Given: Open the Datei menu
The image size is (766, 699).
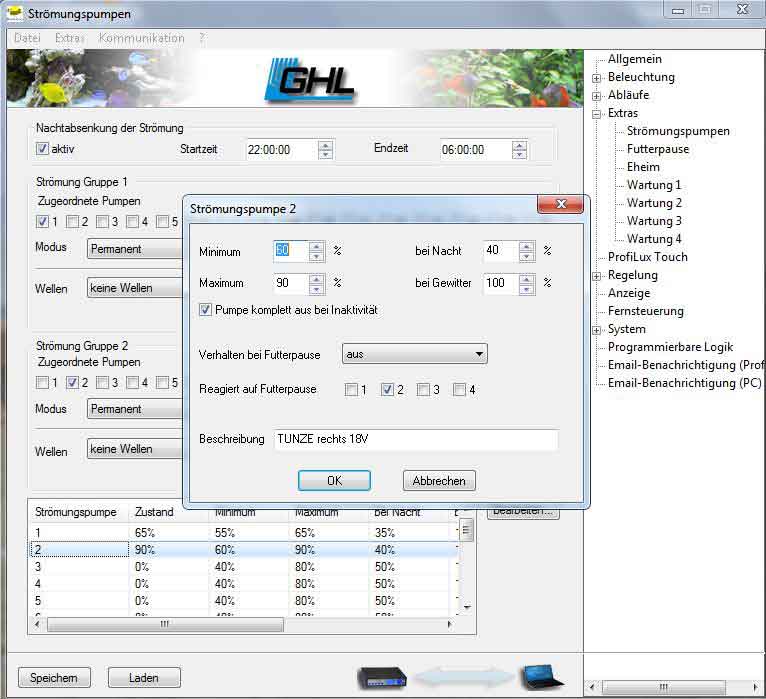Looking at the screenshot, I should click(27, 38).
